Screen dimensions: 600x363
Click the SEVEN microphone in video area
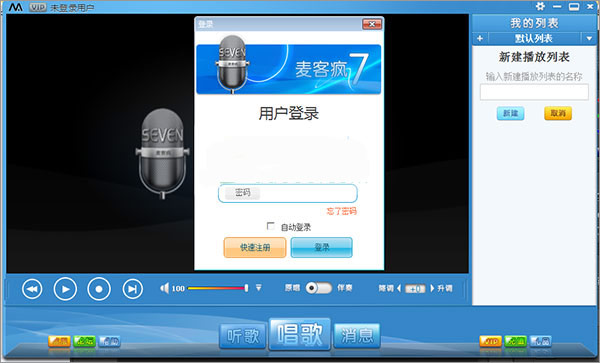[x=162, y=153]
